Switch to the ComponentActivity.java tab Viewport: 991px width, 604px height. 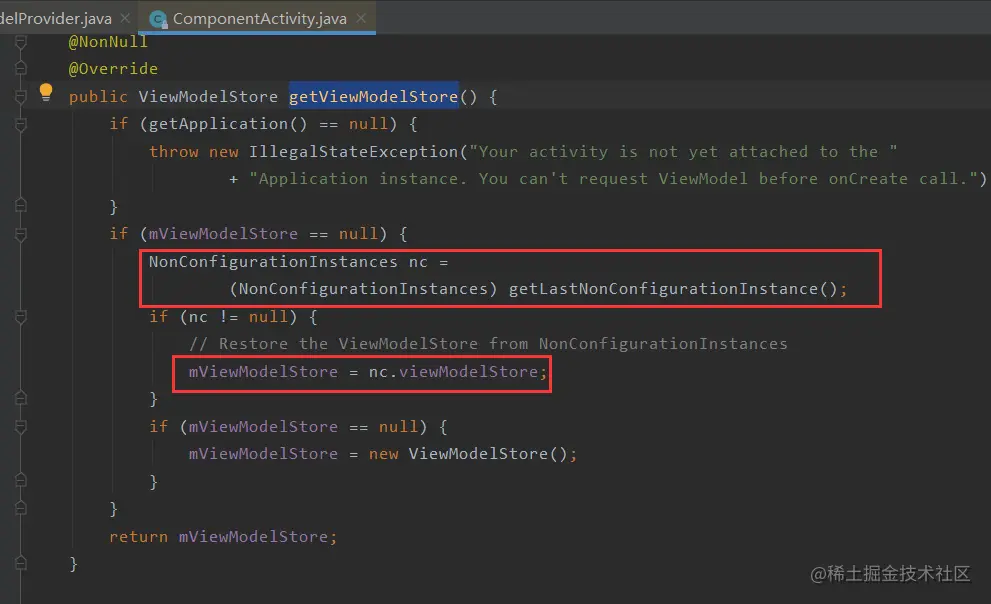pyautogui.click(x=260, y=18)
